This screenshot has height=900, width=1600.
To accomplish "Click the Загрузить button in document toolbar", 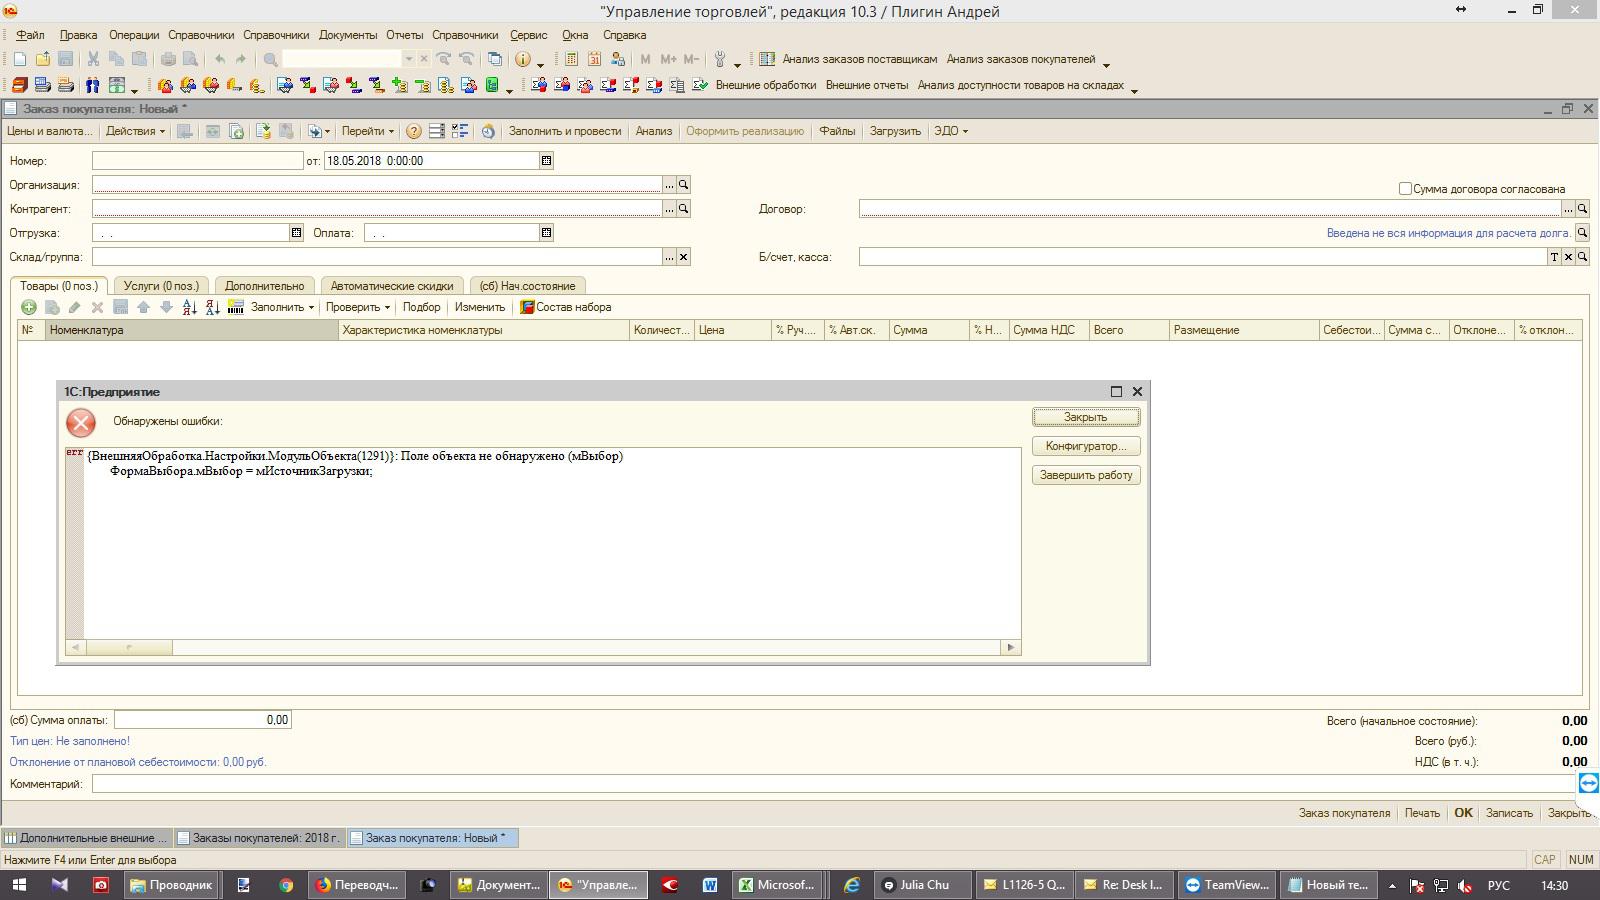I will [895, 131].
